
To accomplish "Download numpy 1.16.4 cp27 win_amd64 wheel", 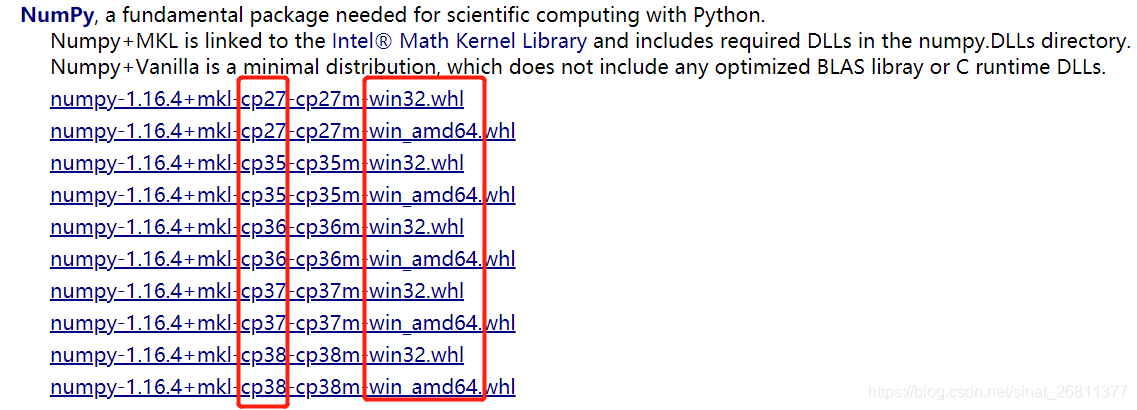I will 283,131.
